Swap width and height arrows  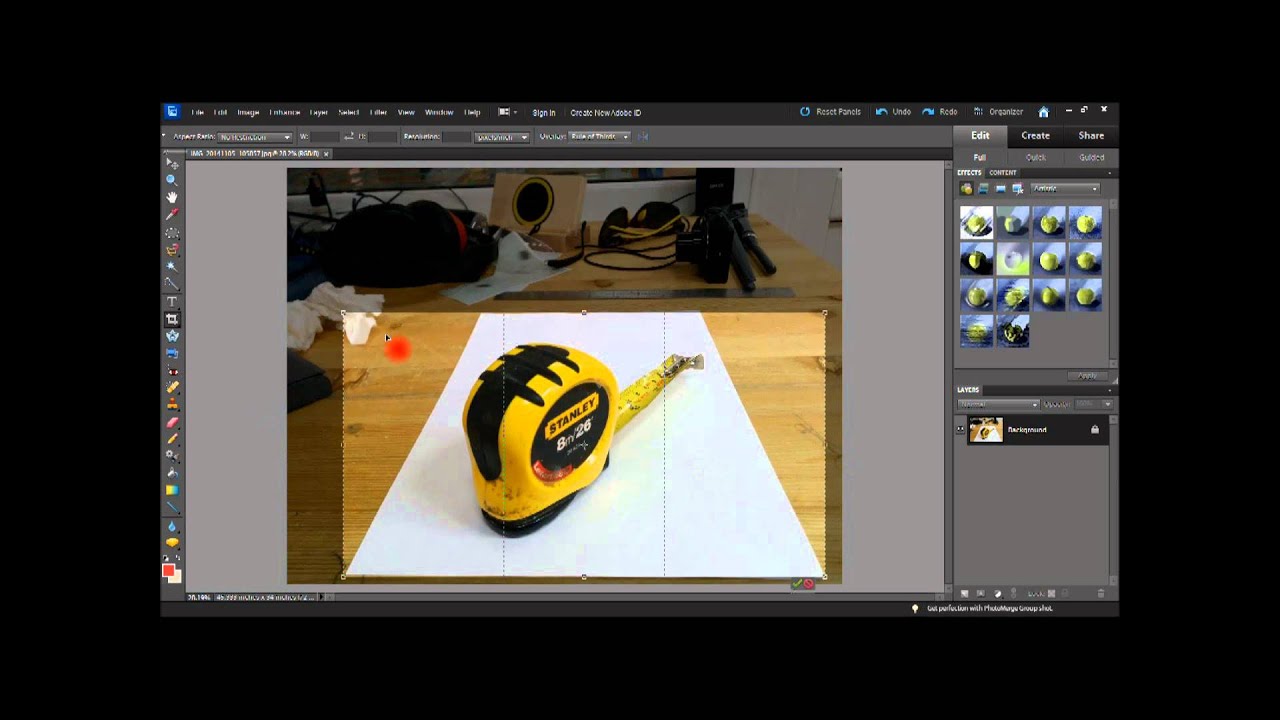point(349,136)
